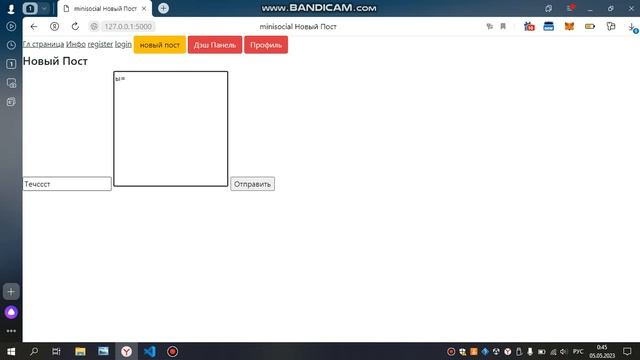The image size is (640, 360).
Task: Click the yellow новый пост button
Action: [160, 45]
